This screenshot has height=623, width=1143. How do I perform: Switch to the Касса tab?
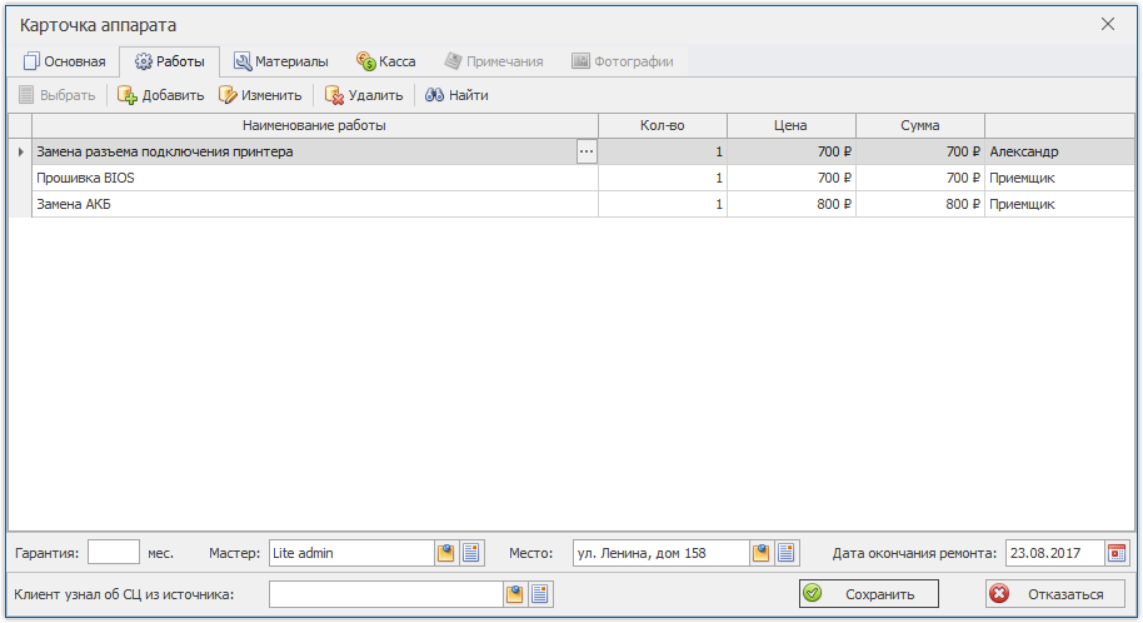coord(386,61)
